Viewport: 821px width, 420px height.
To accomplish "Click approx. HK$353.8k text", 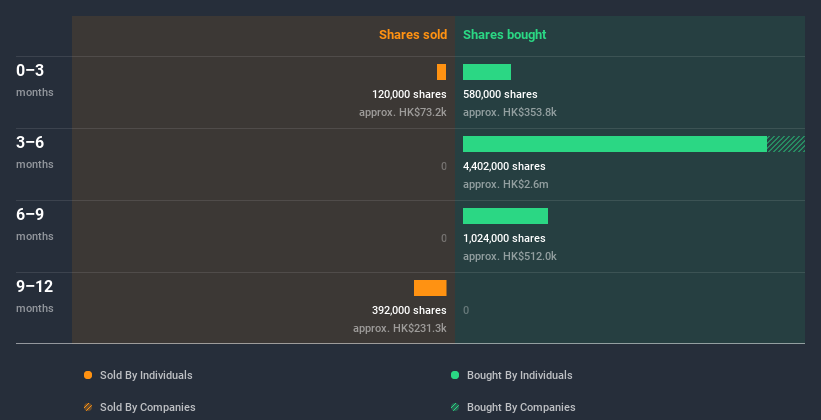I will point(510,113).
